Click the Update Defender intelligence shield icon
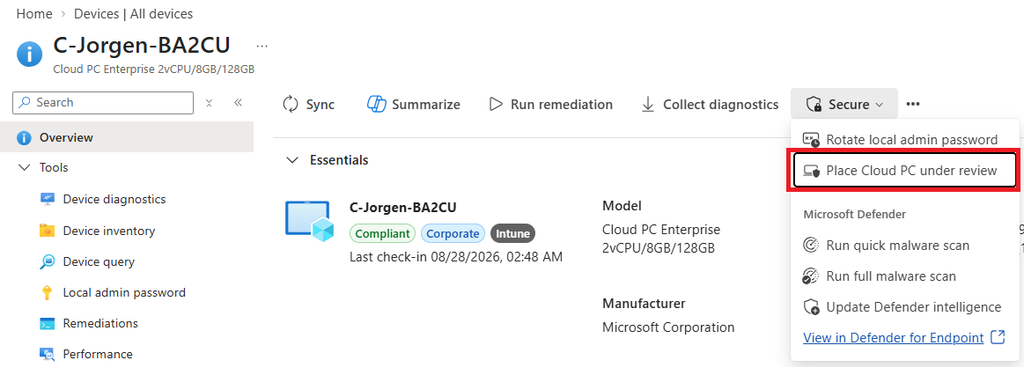This screenshot has width=1024, height=367. (x=811, y=307)
